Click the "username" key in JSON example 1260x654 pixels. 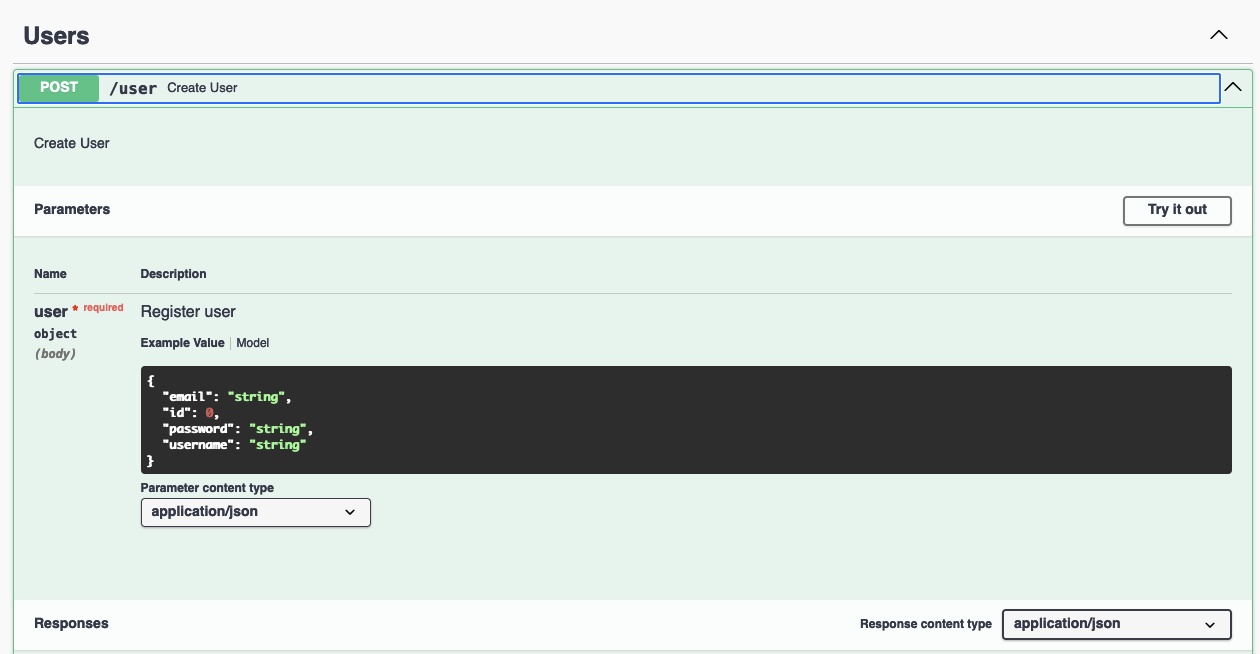click(x=197, y=445)
